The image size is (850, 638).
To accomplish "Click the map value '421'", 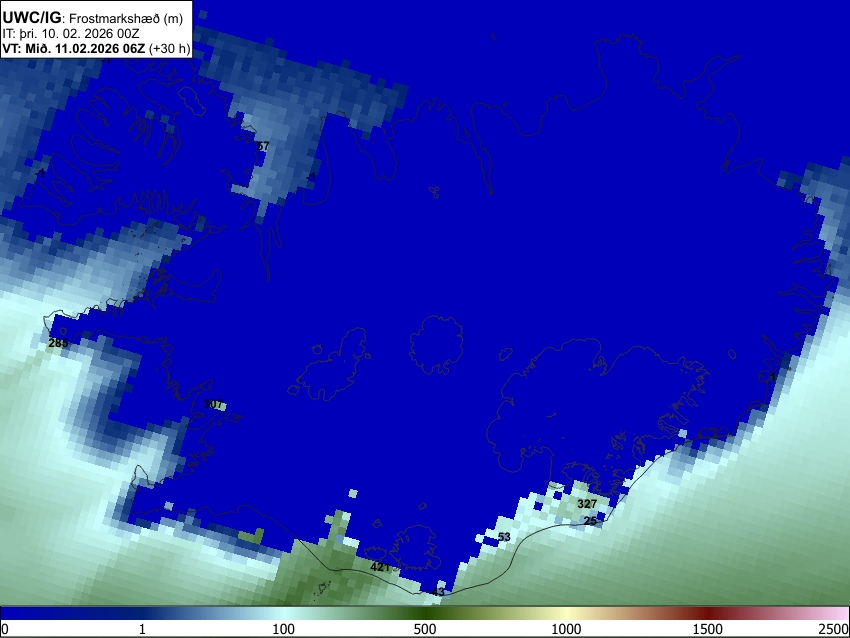I will click(380, 567).
